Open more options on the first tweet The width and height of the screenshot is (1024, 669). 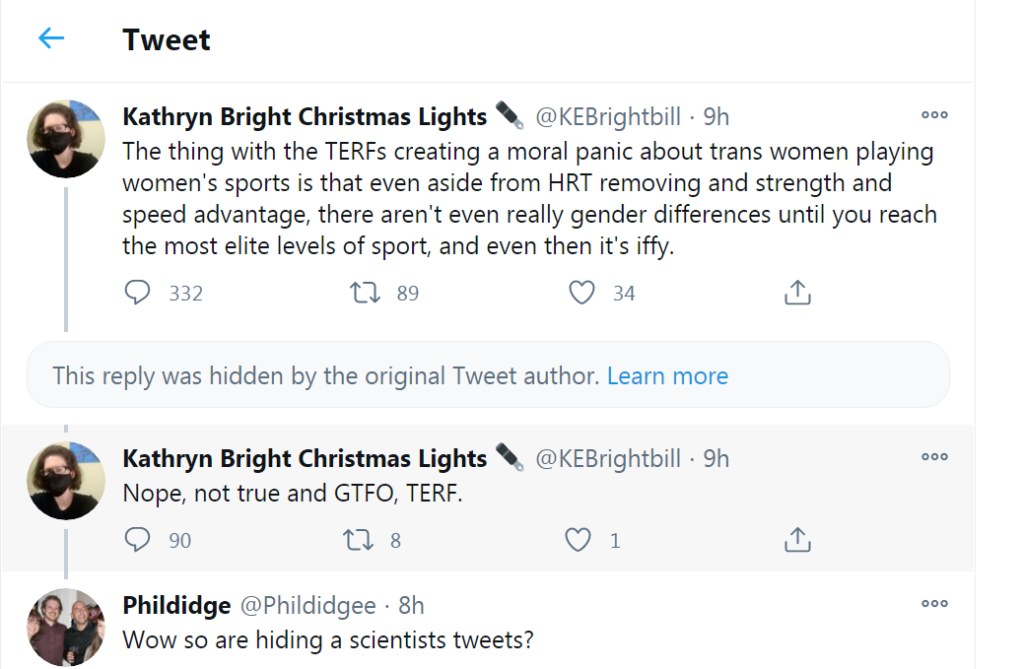[x=934, y=115]
